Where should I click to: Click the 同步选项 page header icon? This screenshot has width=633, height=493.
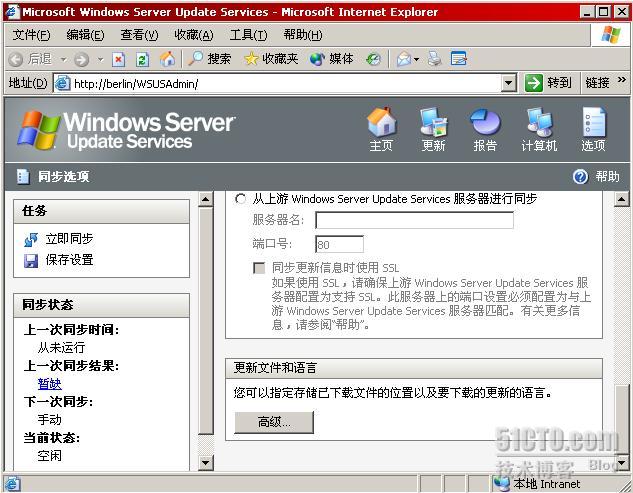[23, 176]
